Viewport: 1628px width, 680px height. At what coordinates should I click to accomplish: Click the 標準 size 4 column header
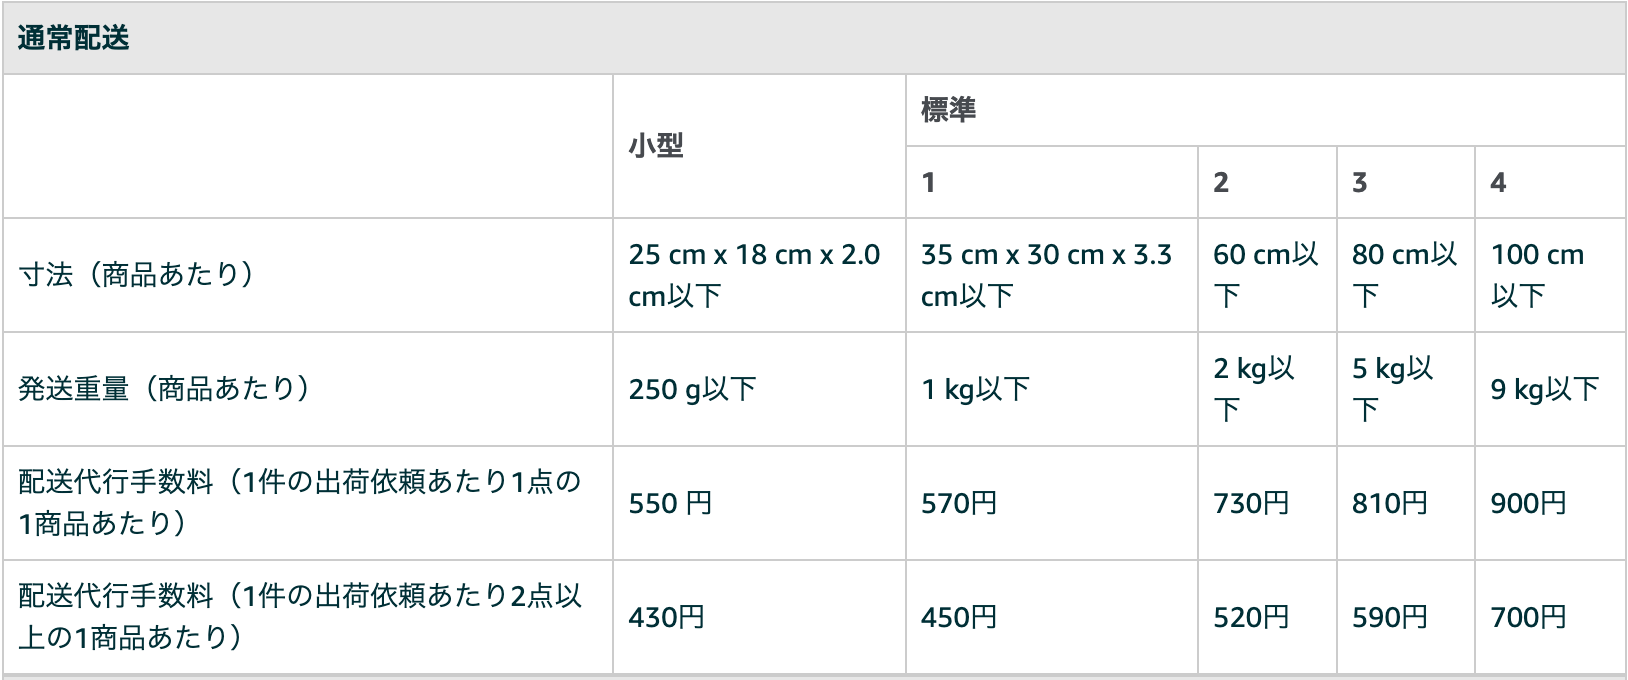coord(1498,183)
